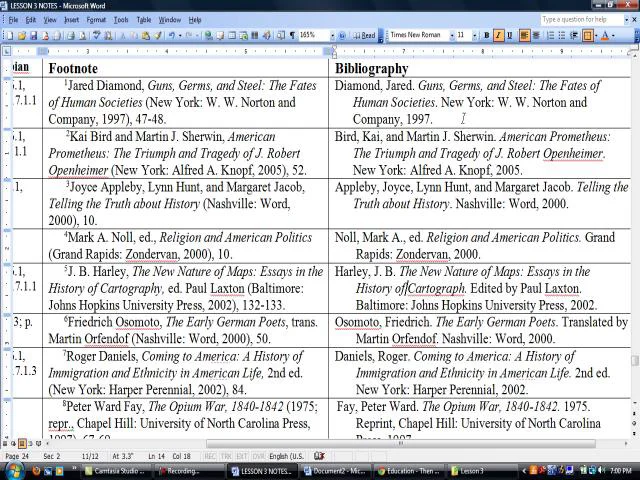Screen dimensions: 640x480
Task: Click the spelling status book icon
Action: [319, 456]
